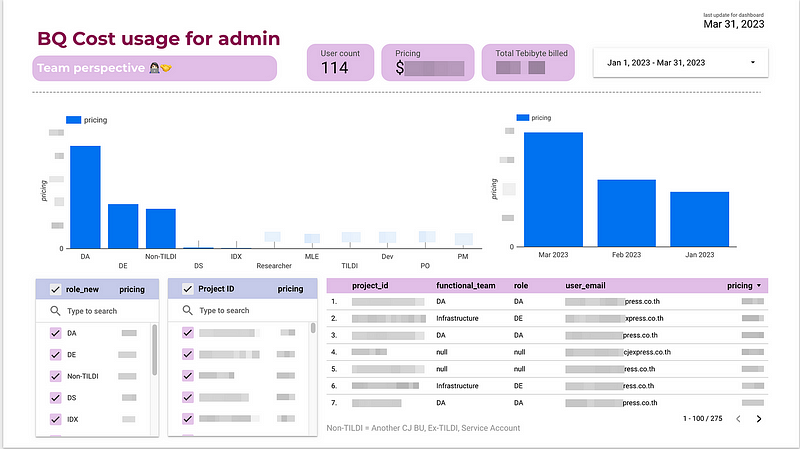Image resolution: width=800 pixels, height=449 pixels.
Task: Click the Team perspective label button
Action: pyautogui.click(x=154, y=68)
